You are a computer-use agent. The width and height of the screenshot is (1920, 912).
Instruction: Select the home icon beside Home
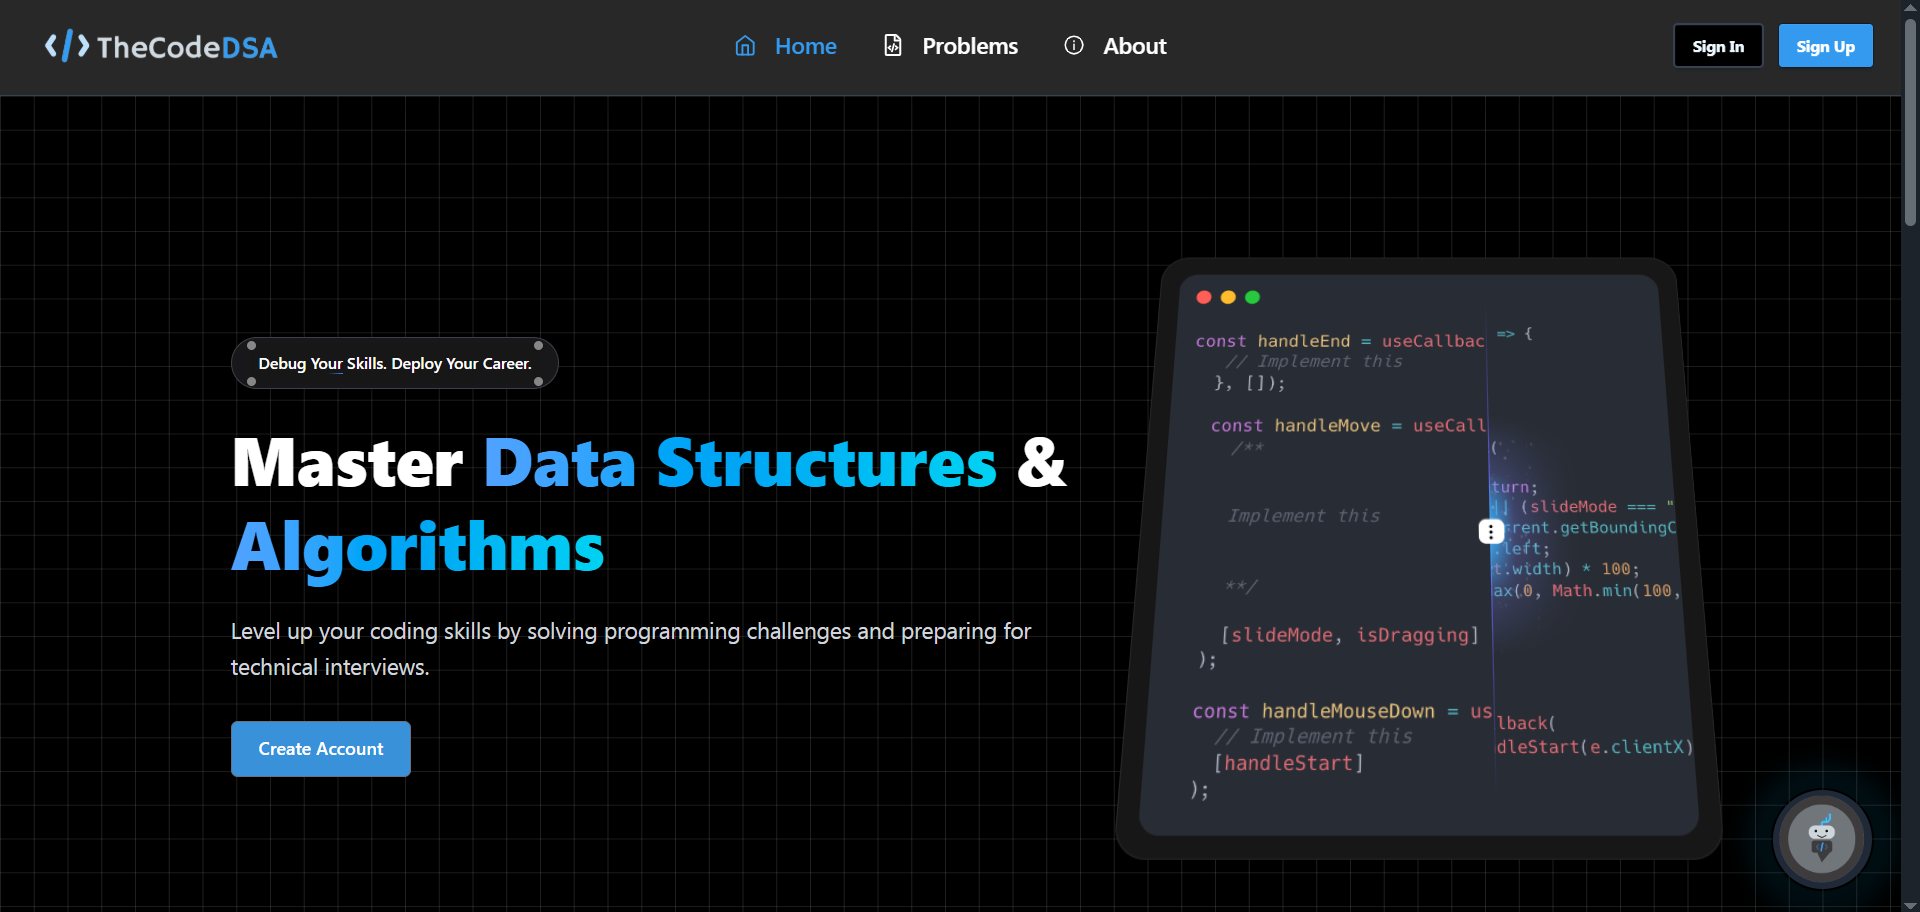click(744, 46)
